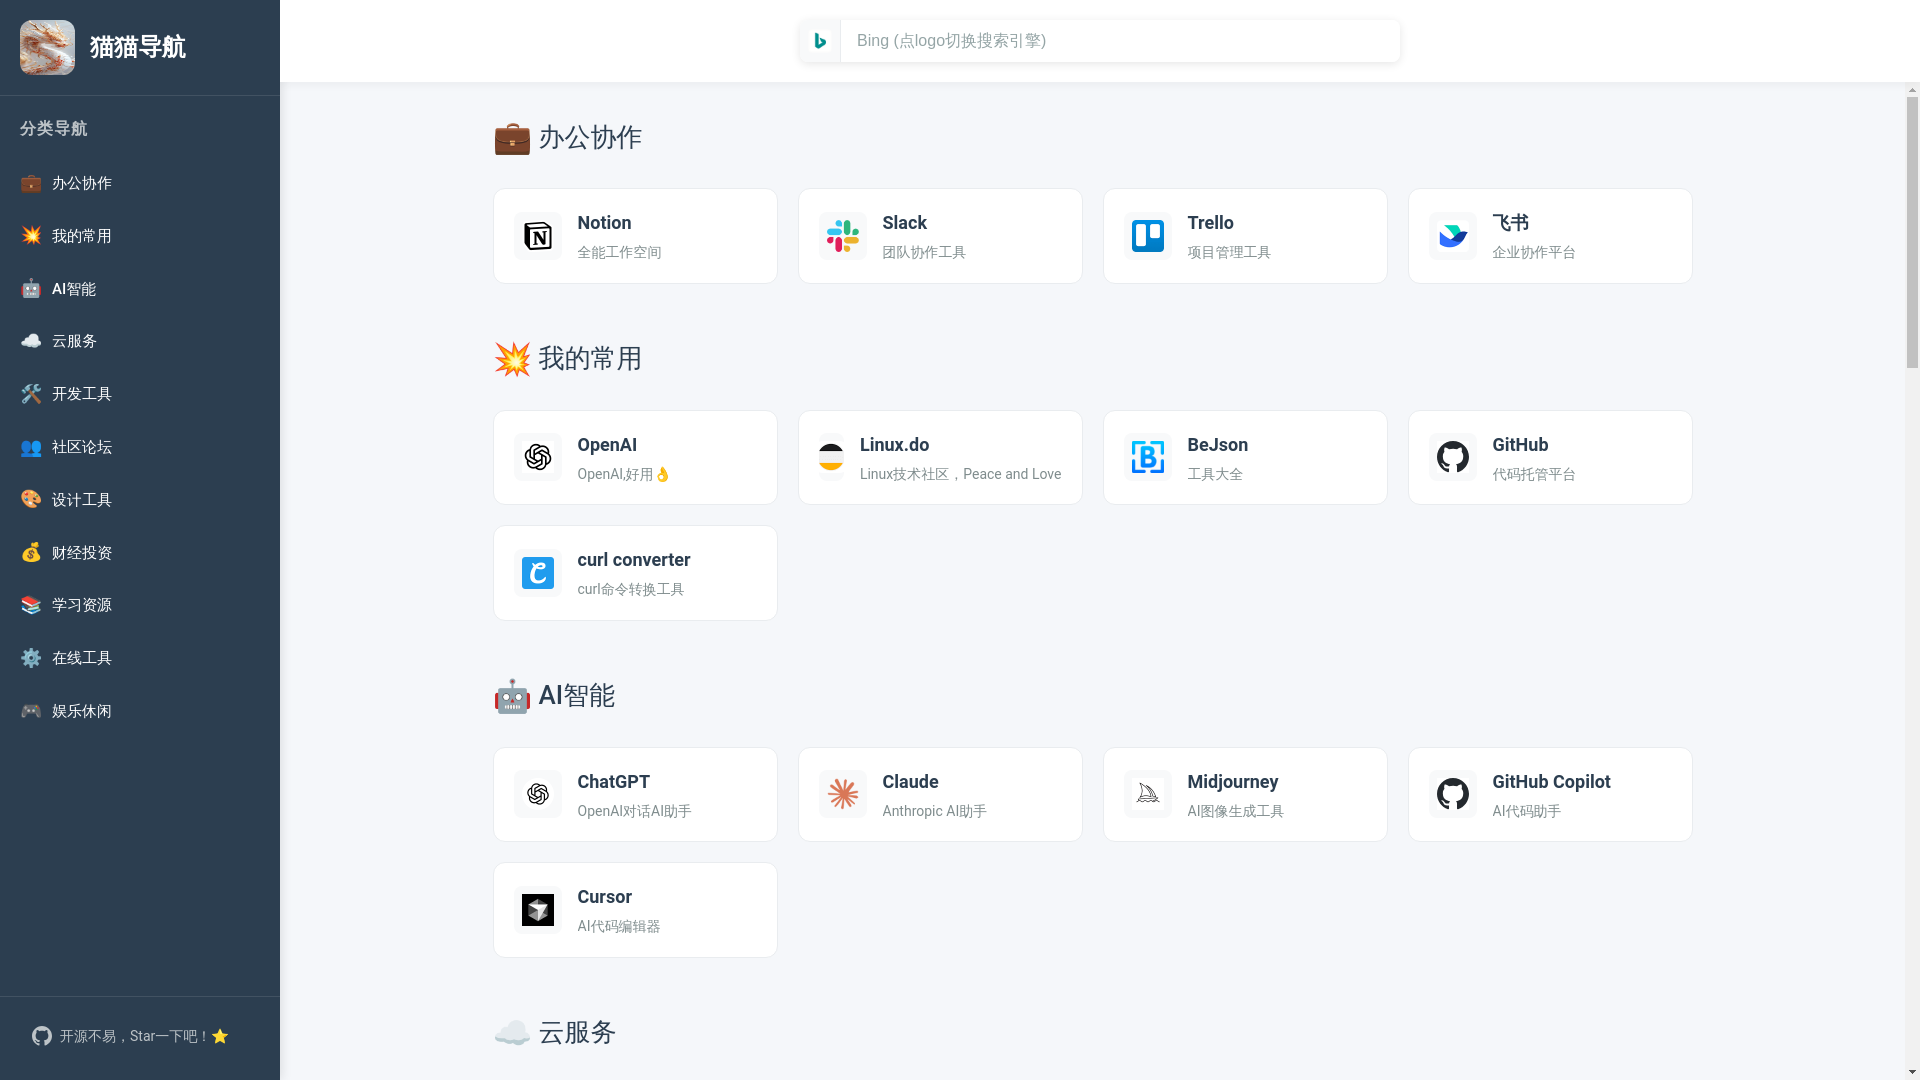Select AI智能 in the sidebar
Viewport: 1920px width, 1080px height.
(x=140, y=289)
